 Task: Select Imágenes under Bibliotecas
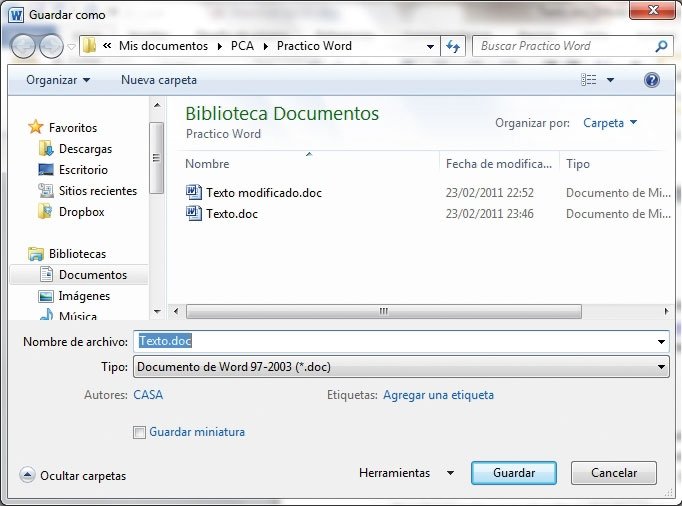click(84, 296)
